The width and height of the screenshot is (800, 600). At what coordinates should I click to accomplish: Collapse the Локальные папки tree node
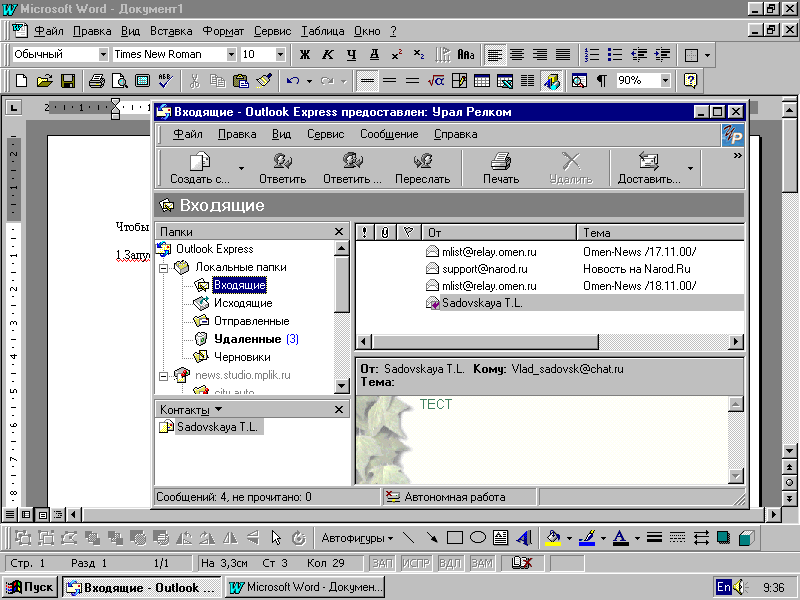pos(163,268)
